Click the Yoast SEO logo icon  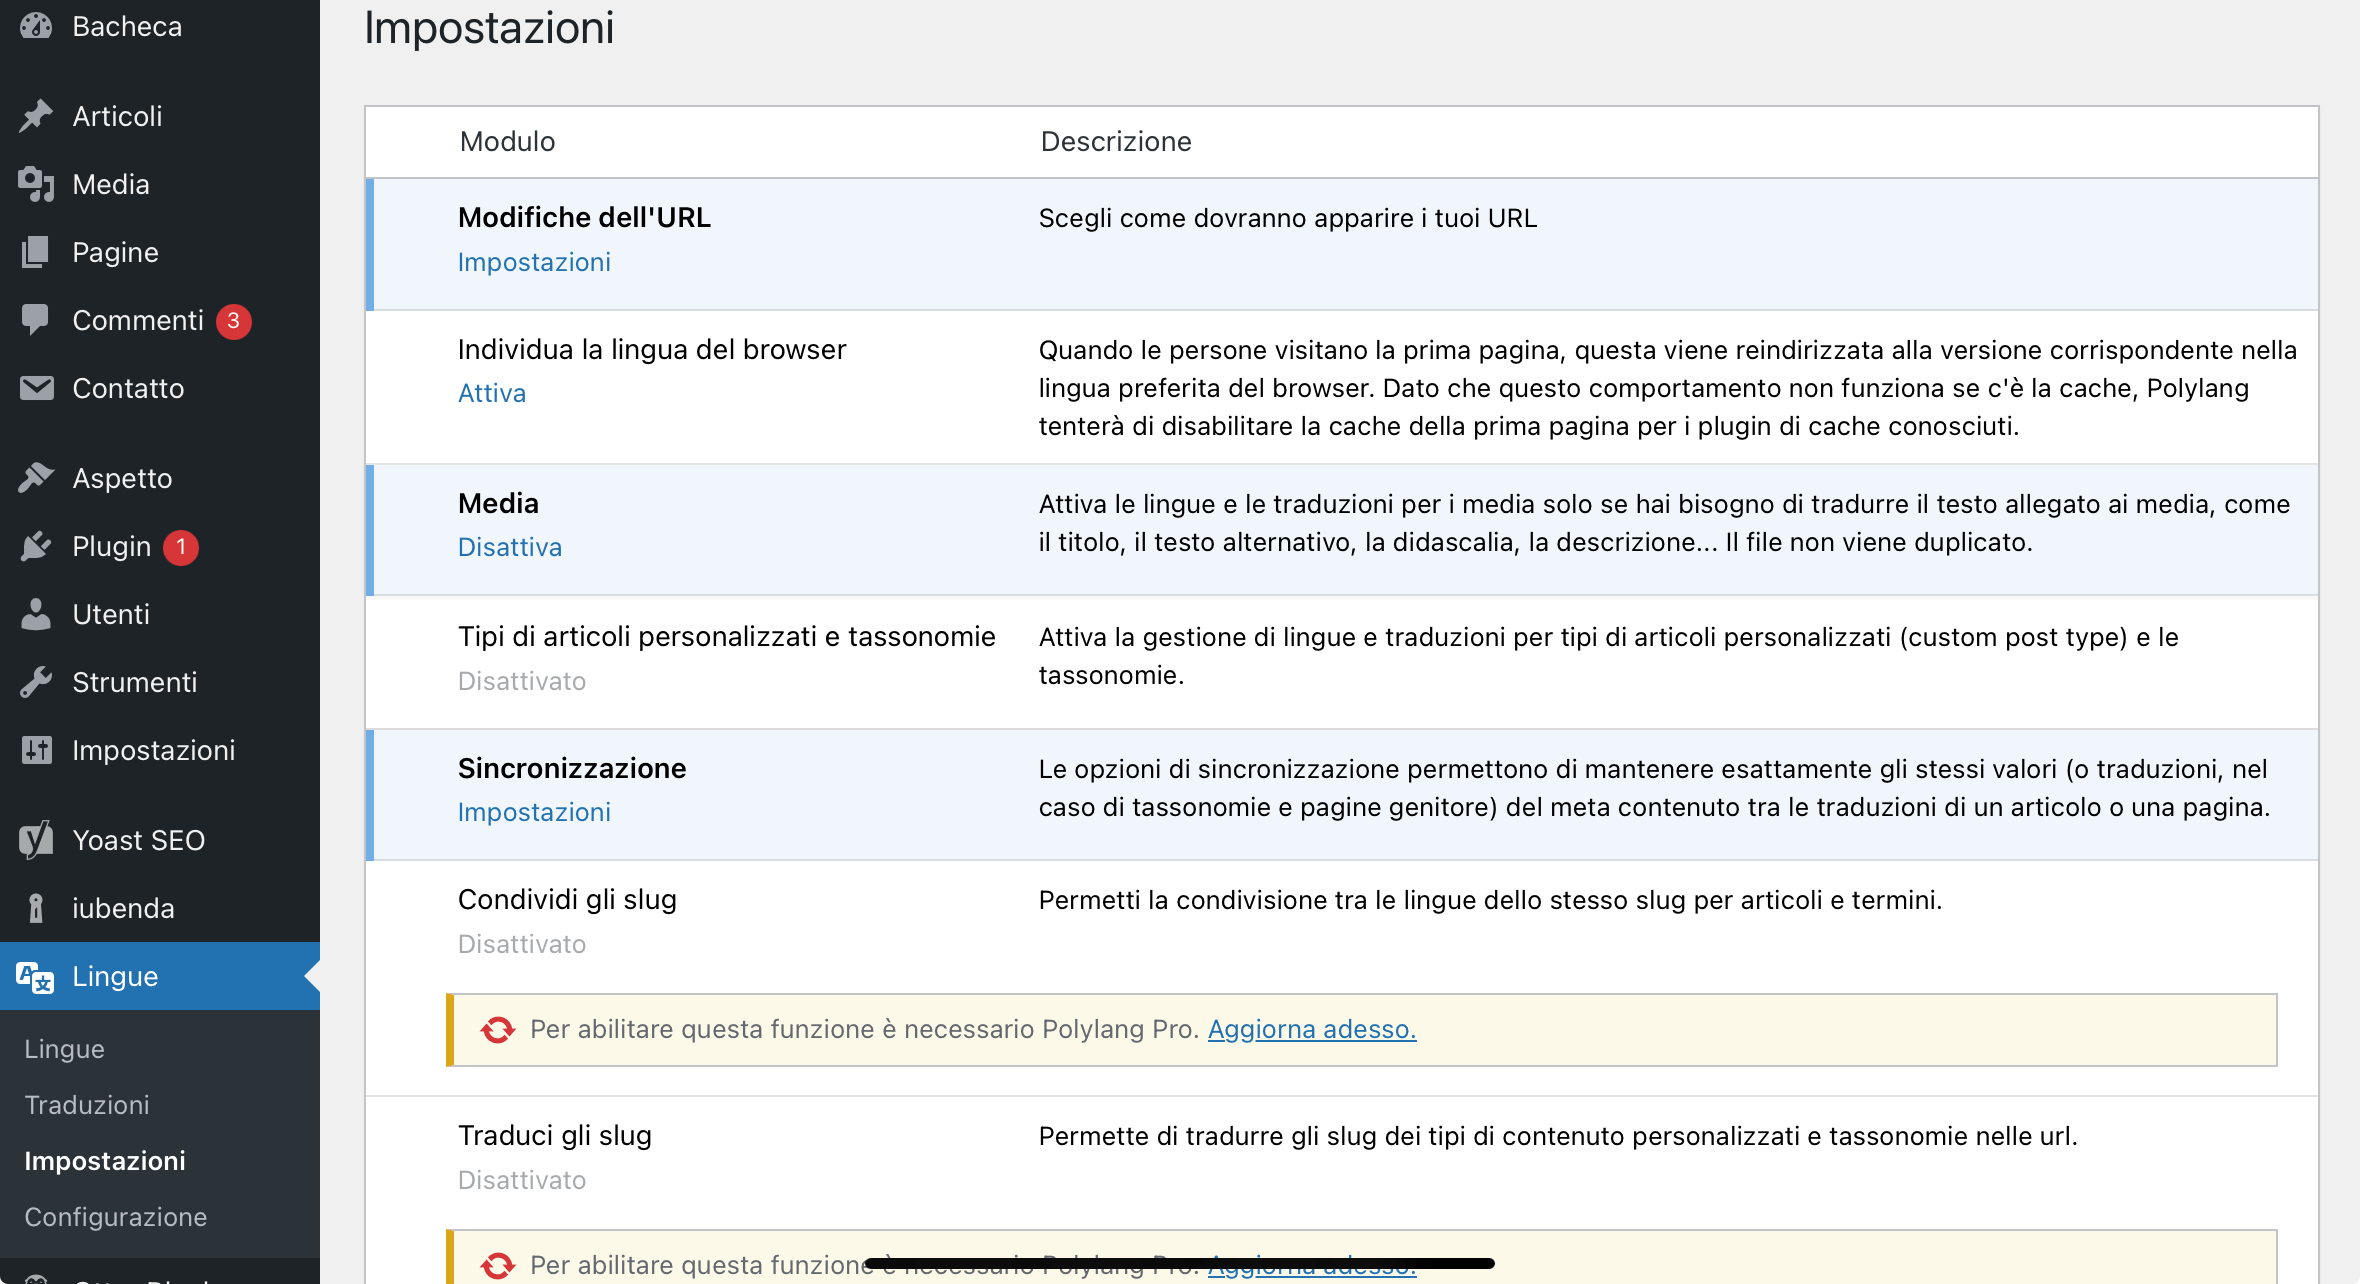pos(36,840)
